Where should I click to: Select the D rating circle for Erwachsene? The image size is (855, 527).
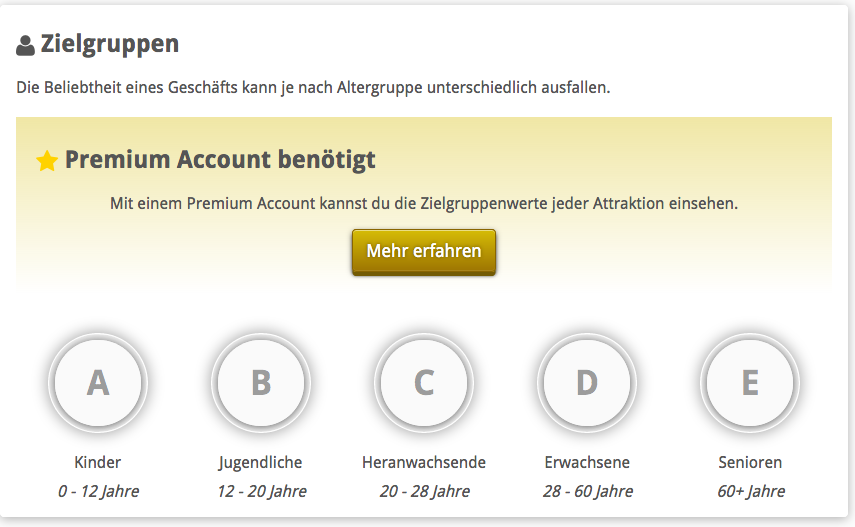pos(587,382)
